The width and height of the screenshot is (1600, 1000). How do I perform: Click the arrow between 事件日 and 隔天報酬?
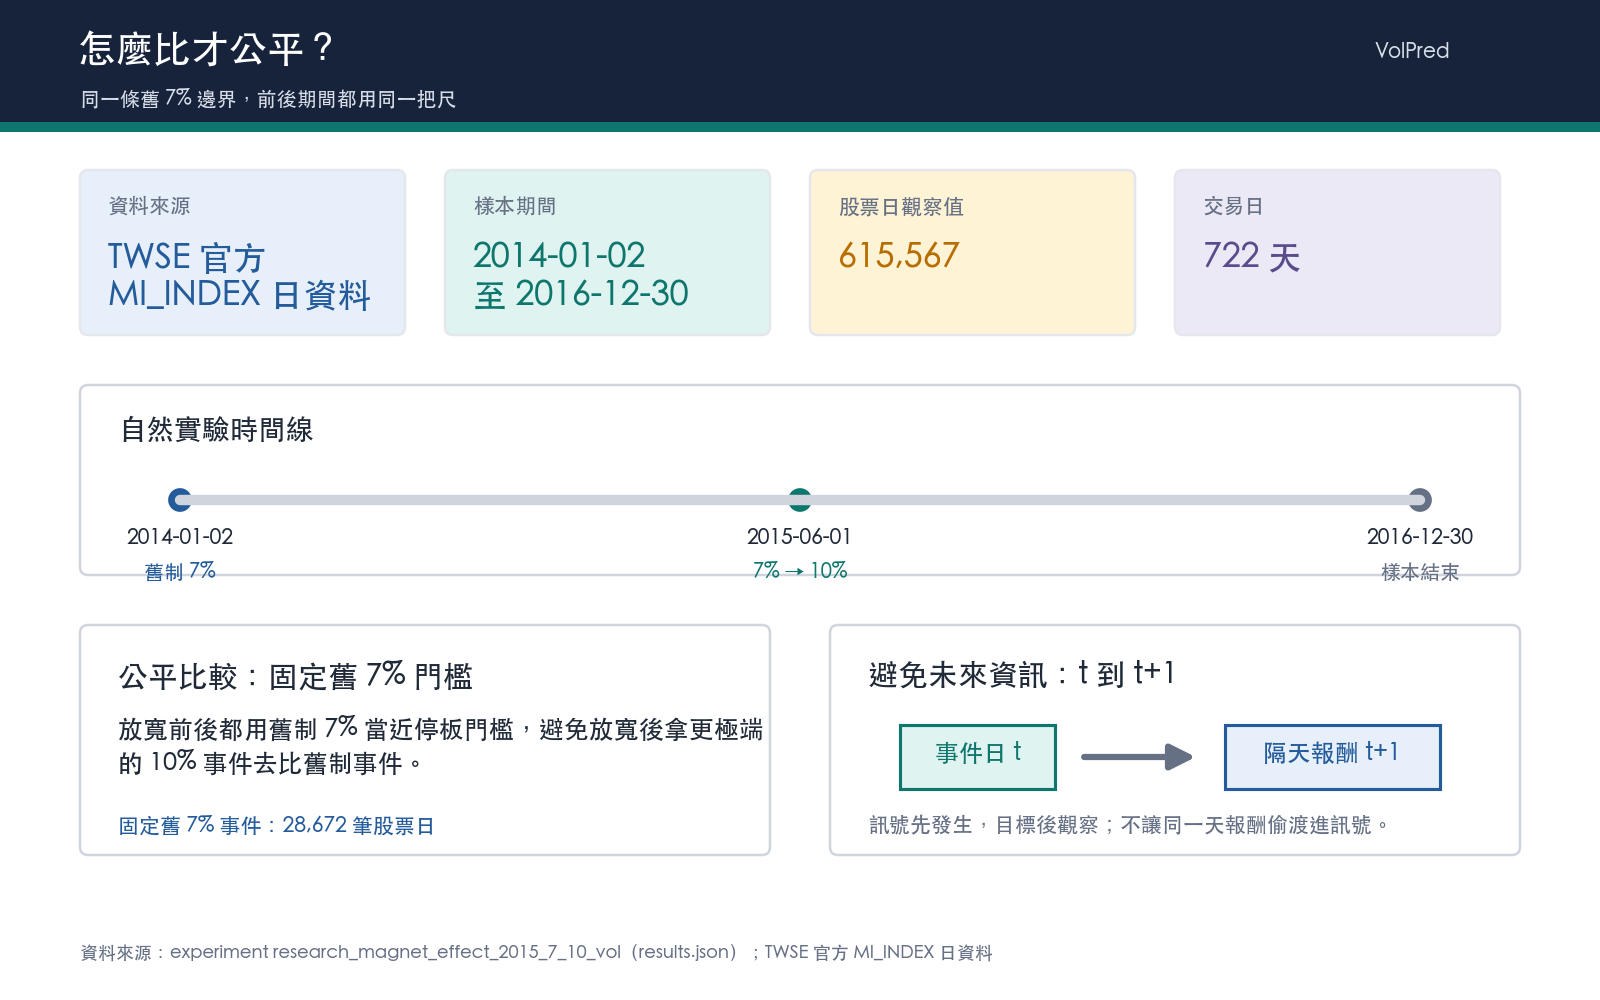1137,757
